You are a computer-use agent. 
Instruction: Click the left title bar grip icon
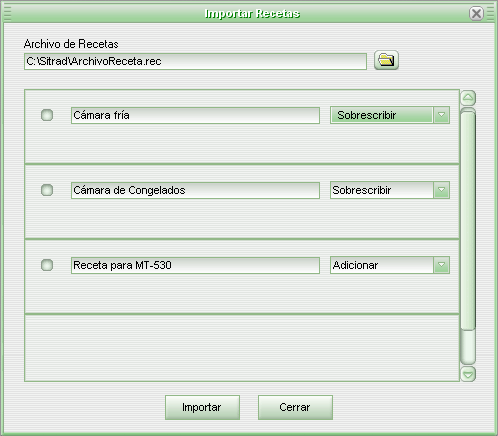point(7,14)
